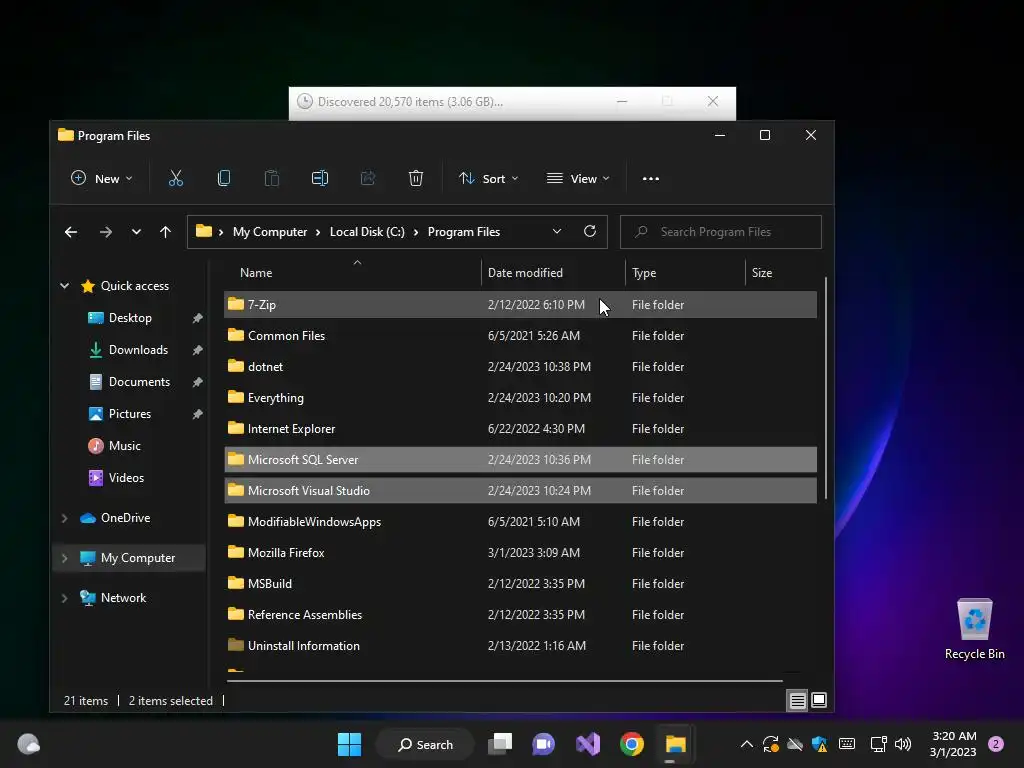Click the Delete trash can icon
Screen dimensions: 1024x768
pos(415,178)
